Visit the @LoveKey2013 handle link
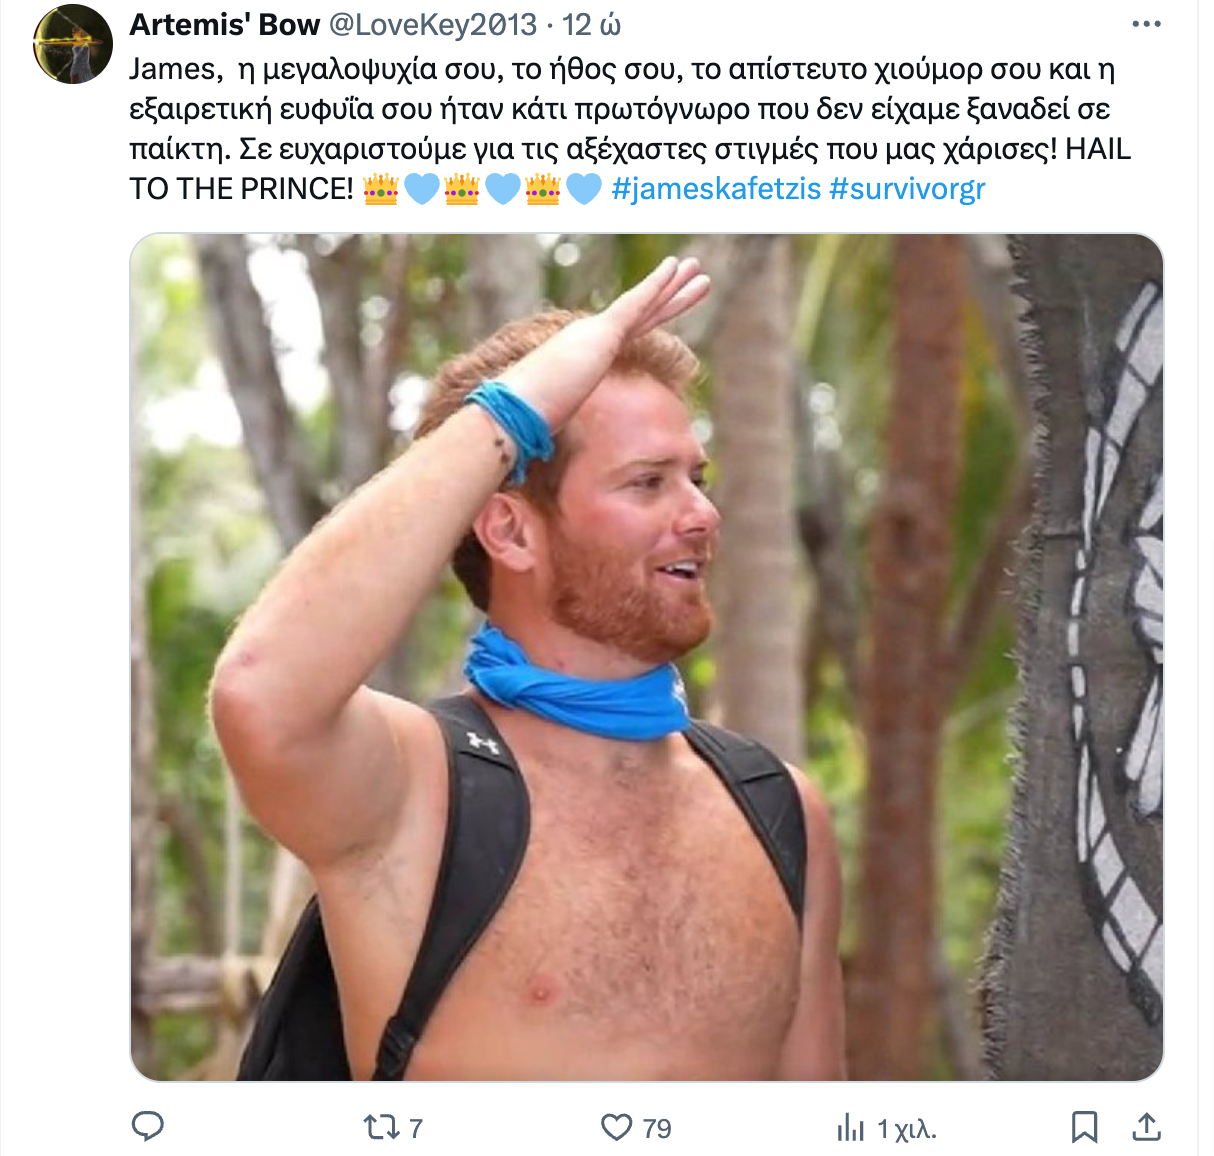This screenshot has width=1214, height=1156. (433, 24)
